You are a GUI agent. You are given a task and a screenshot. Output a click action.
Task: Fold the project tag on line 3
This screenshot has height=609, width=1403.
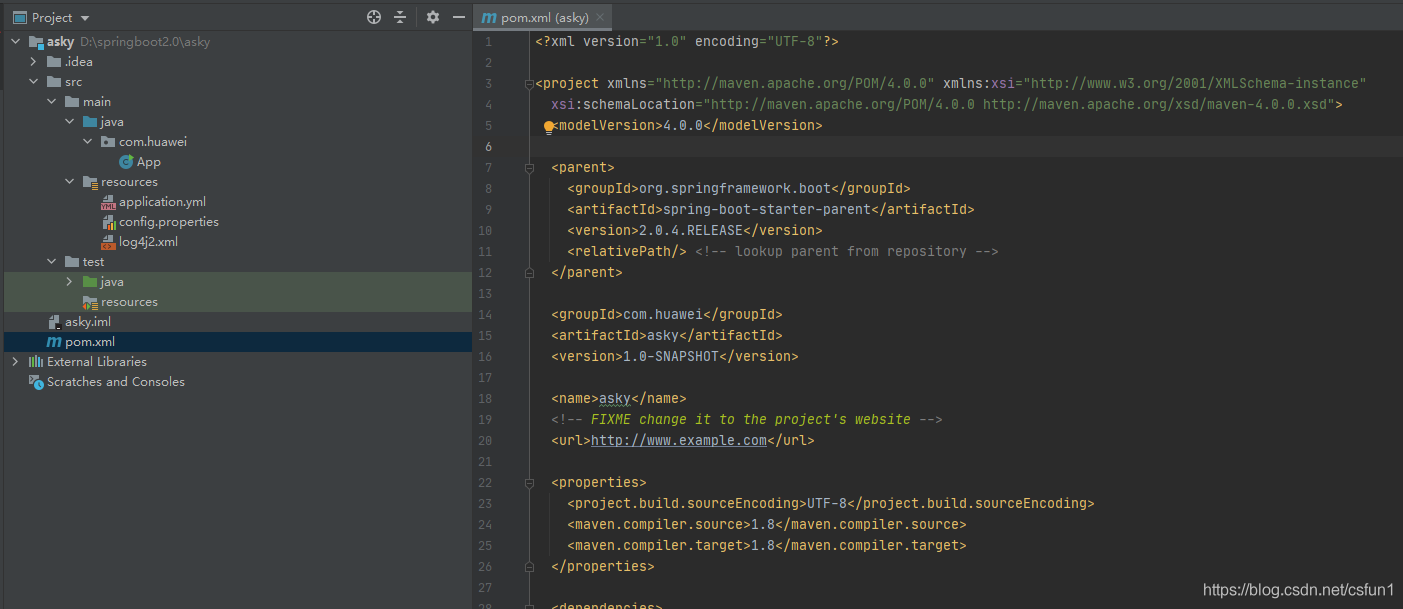528,84
